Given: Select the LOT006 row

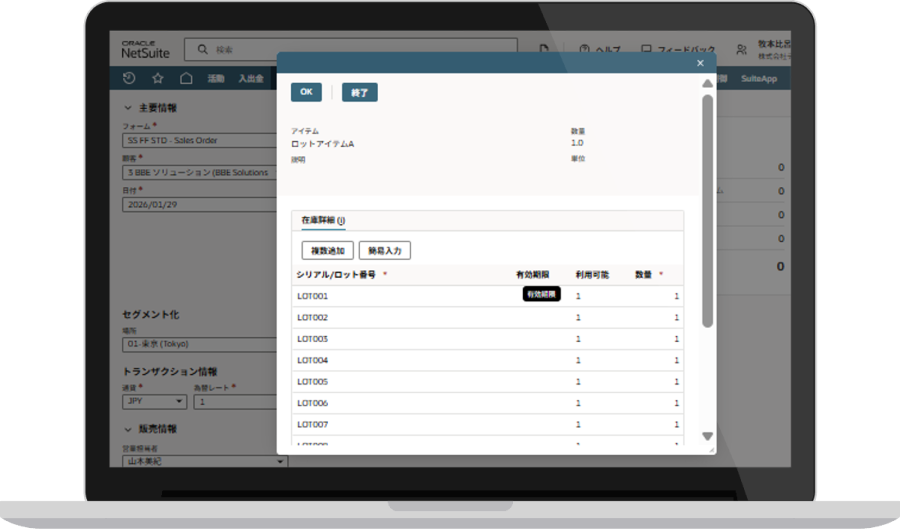Looking at the screenshot, I should [x=487, y=403].
